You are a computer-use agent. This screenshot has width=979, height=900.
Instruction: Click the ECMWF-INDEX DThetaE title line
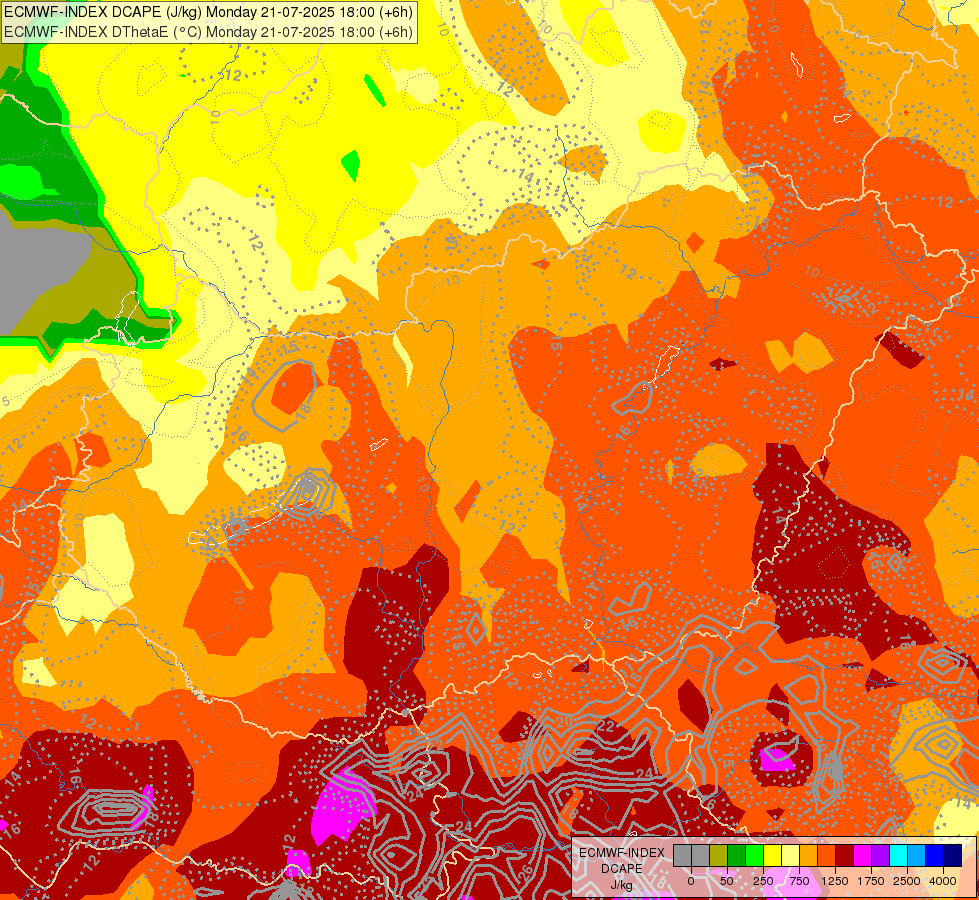(208, 32)
